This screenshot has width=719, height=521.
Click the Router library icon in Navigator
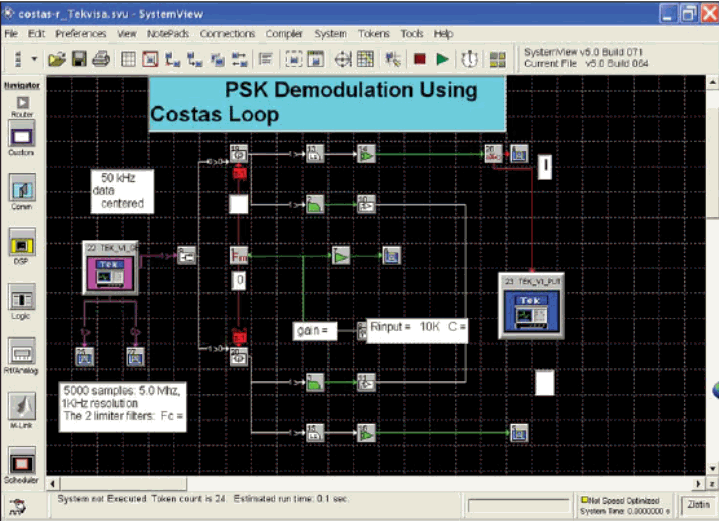tap(21, 103)
